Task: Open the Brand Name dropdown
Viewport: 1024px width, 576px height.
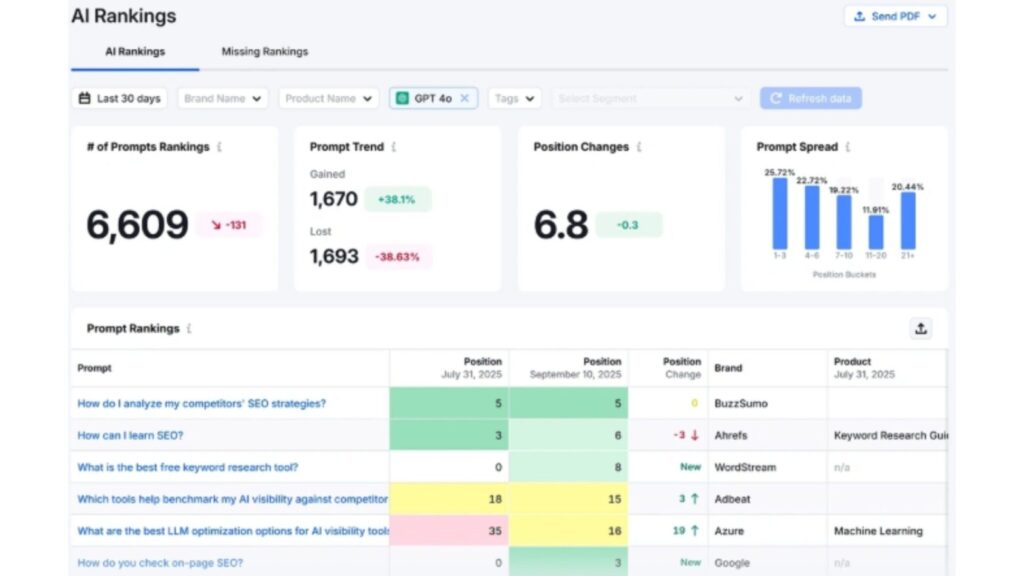Action: [221, 98]
